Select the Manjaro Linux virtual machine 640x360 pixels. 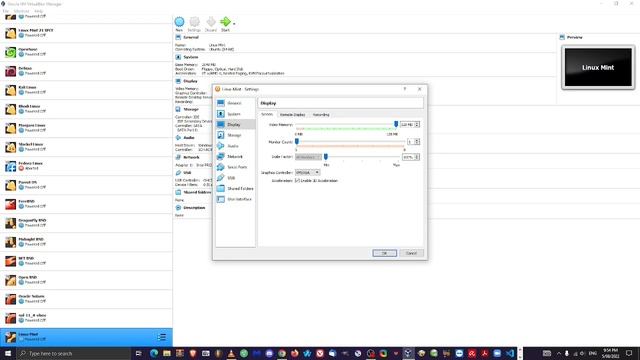click(x=86, y=128)
